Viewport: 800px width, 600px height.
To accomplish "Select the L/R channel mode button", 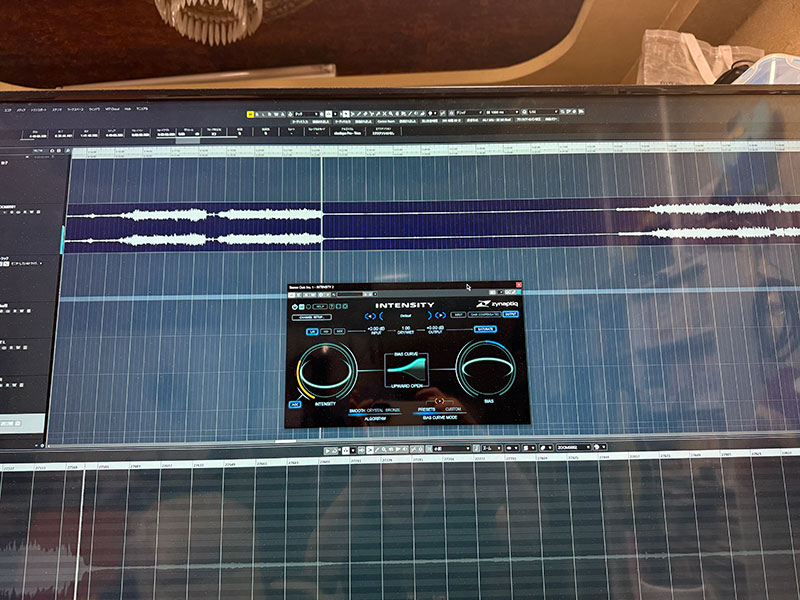I will tap(311, 332).
